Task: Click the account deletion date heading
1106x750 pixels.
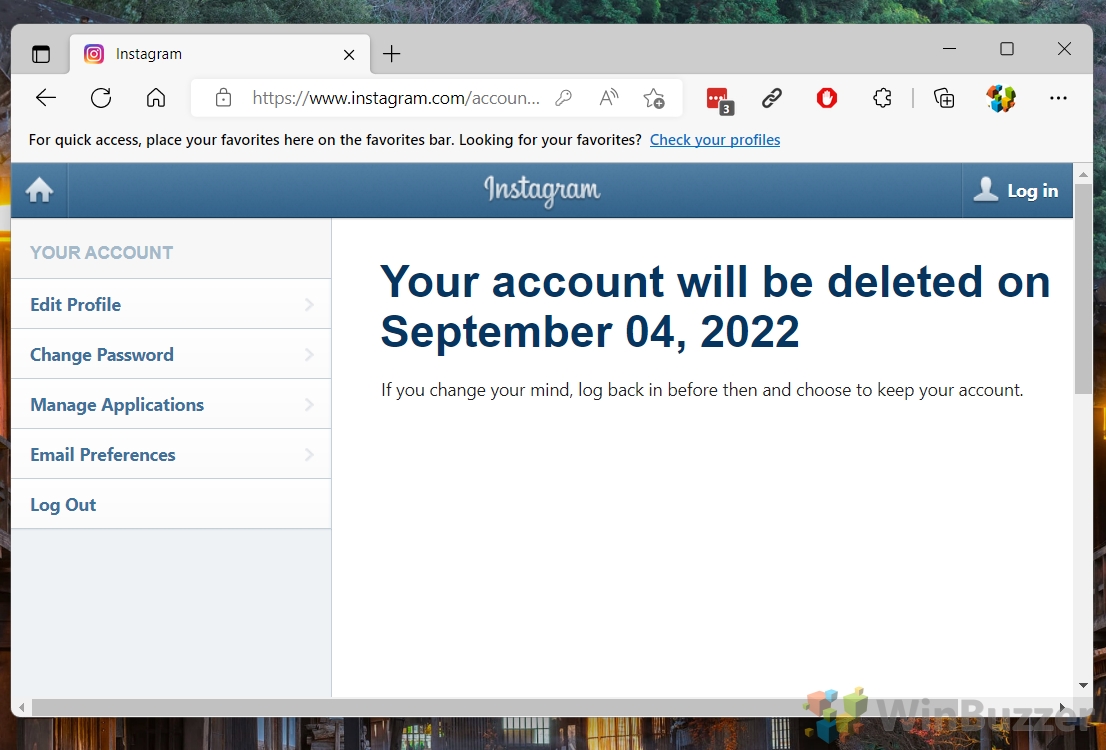Action: click(x=715, y=306)
